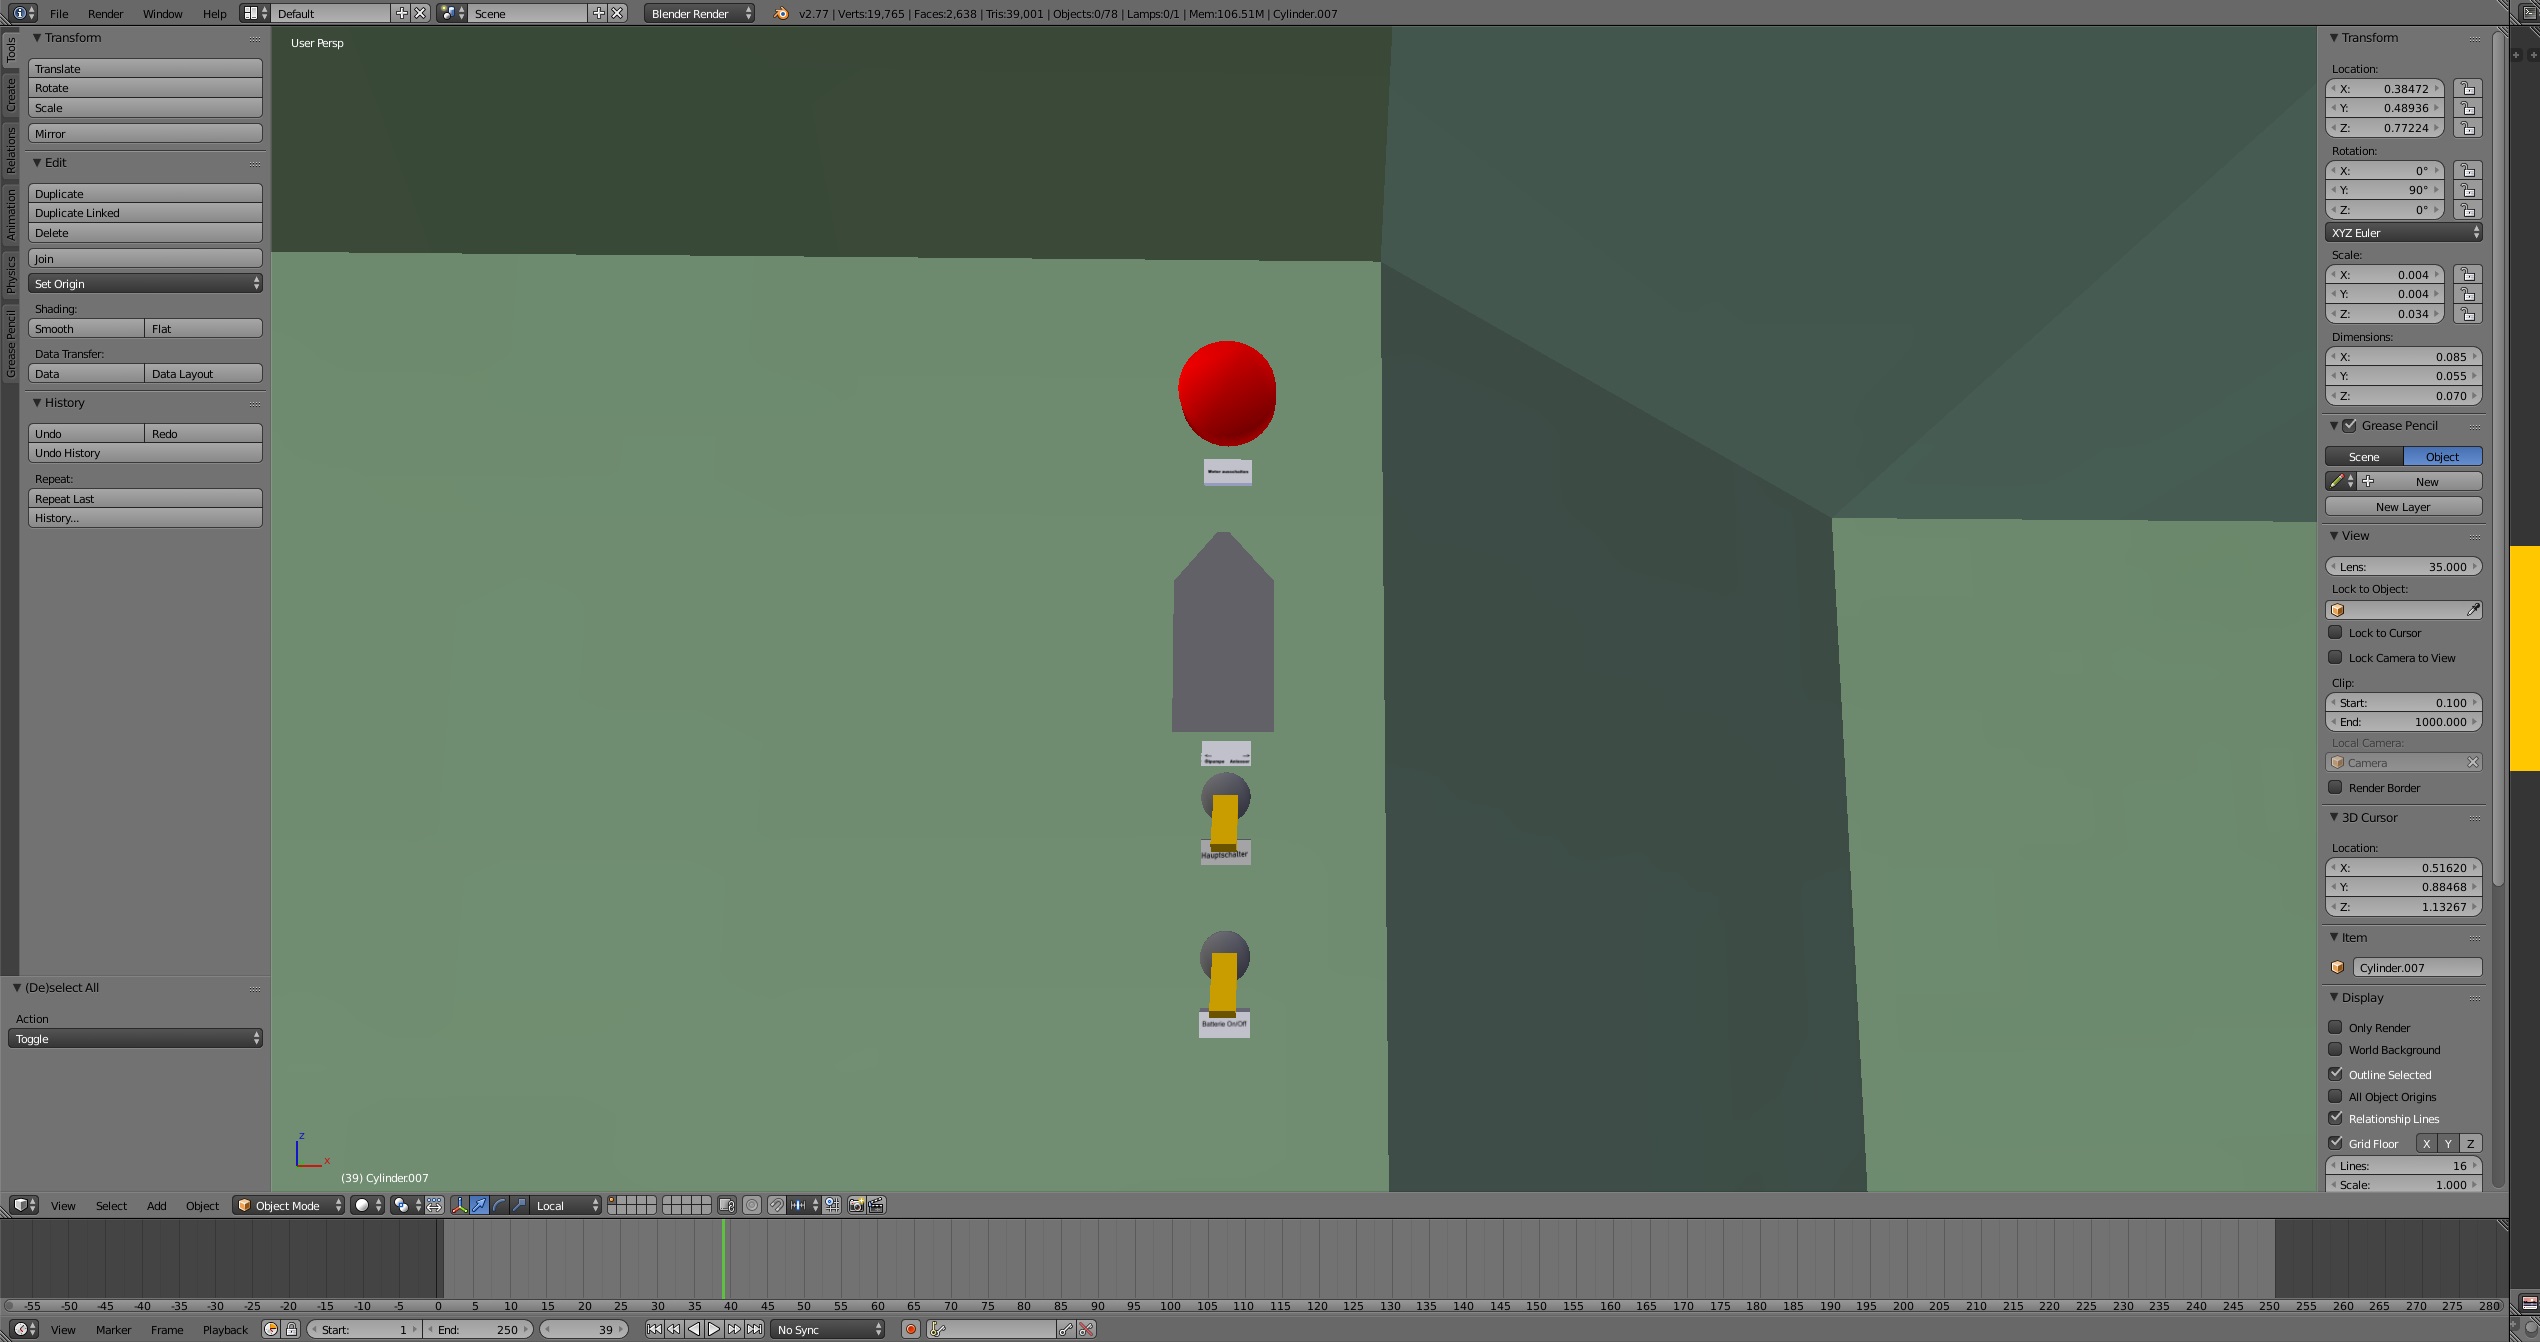Screen dimensions: 2540x1342
Task: Select the rotate manipulator arc icon
Action: 499,1205
